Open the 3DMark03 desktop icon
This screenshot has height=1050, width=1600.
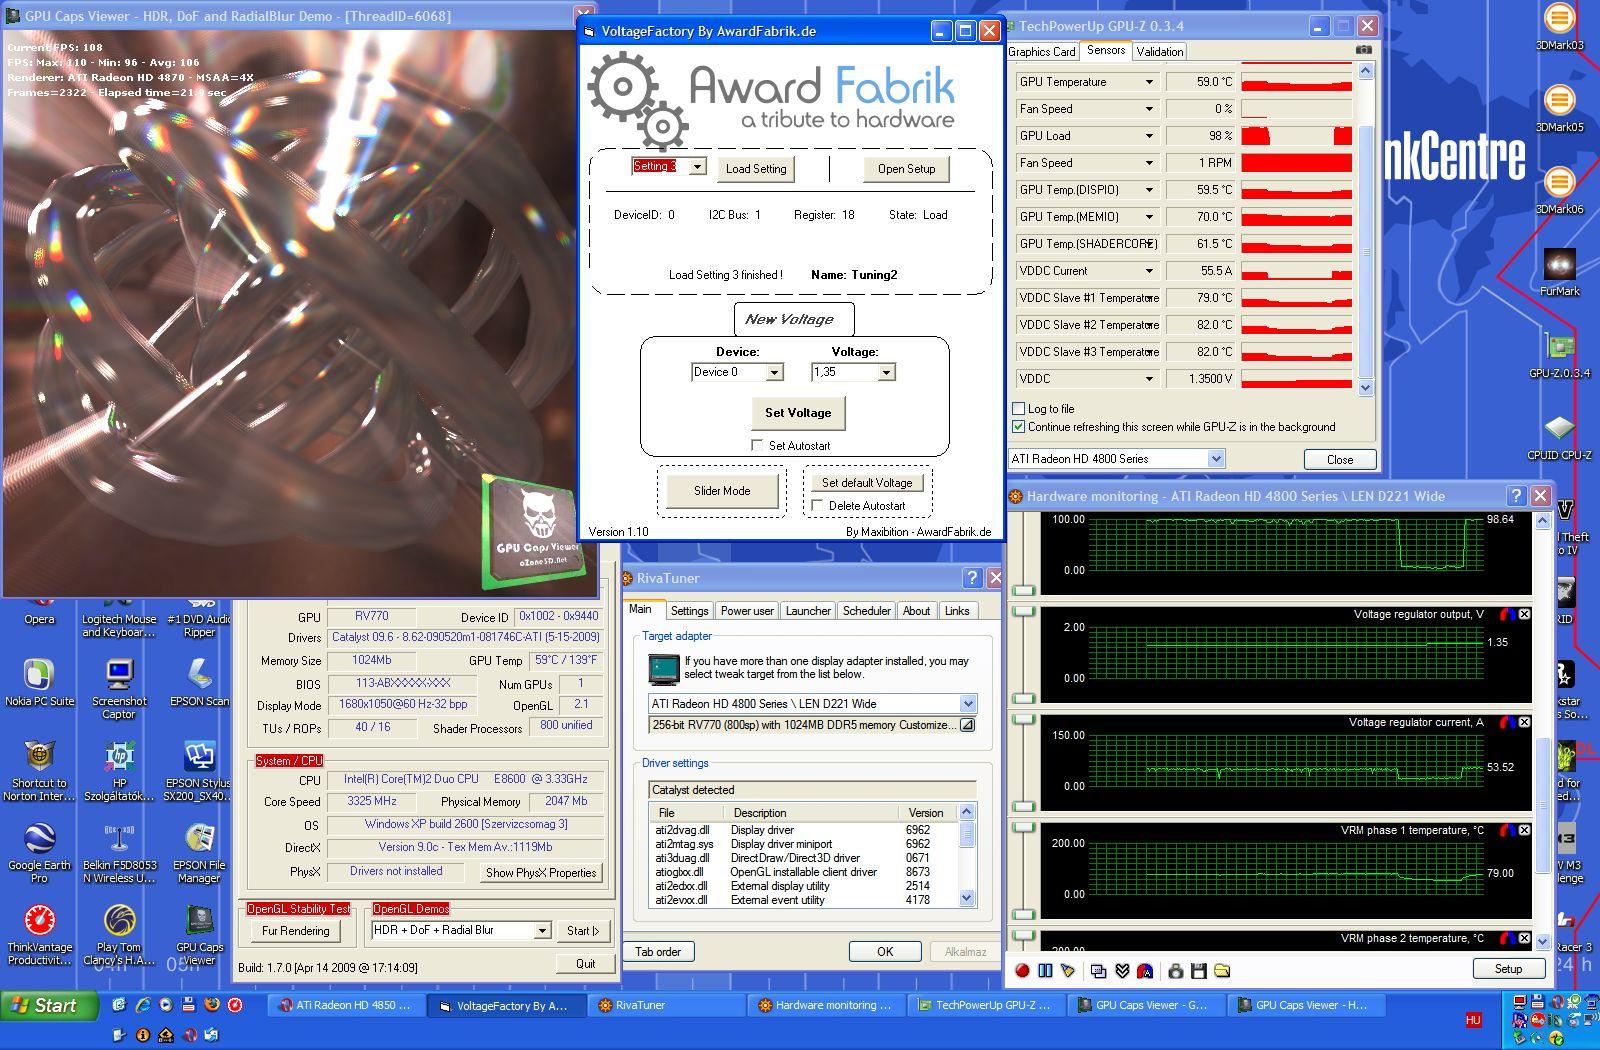coord(1559,28)
